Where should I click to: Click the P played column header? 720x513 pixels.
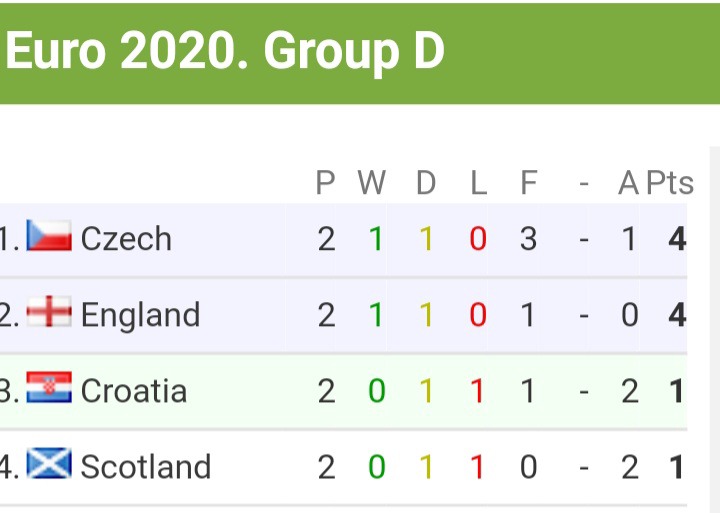(x=326, y=183)
